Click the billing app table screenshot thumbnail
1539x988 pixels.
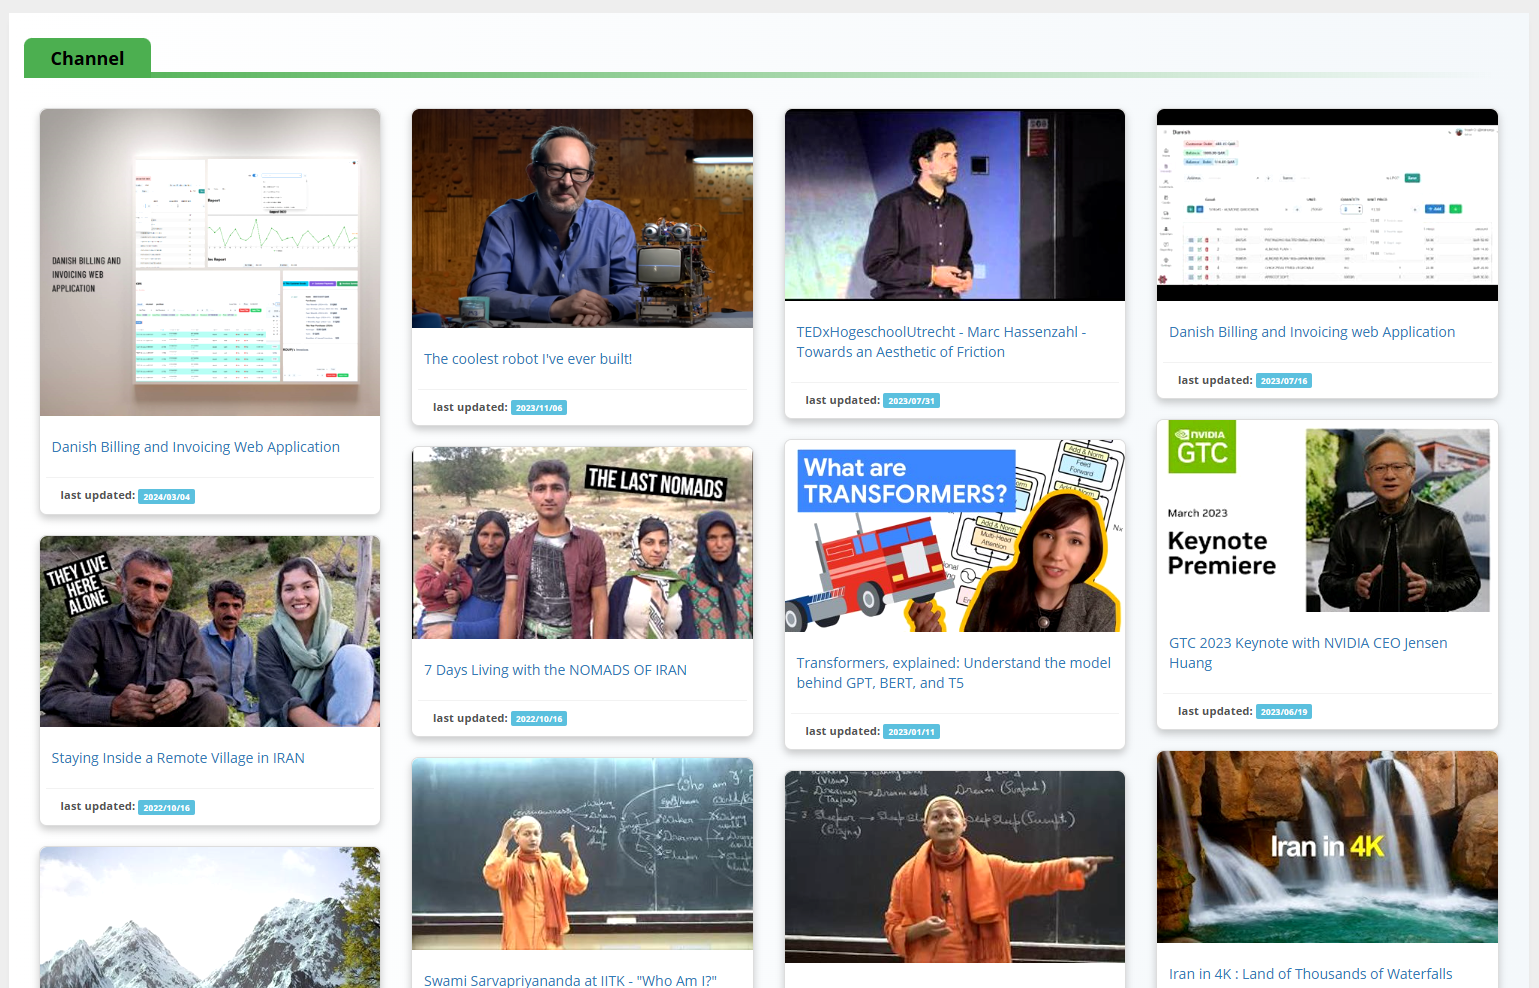[x=1327, y=205]
